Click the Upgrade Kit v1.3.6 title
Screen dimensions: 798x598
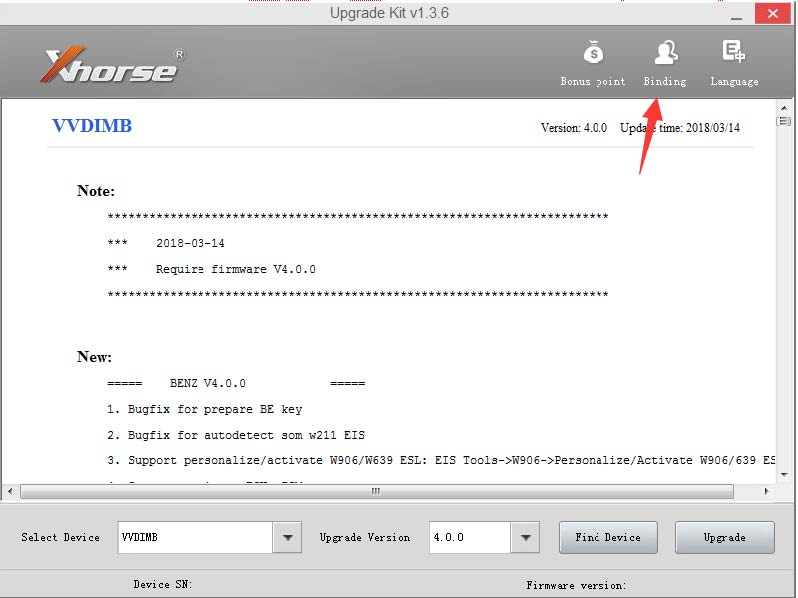point(389,13)
